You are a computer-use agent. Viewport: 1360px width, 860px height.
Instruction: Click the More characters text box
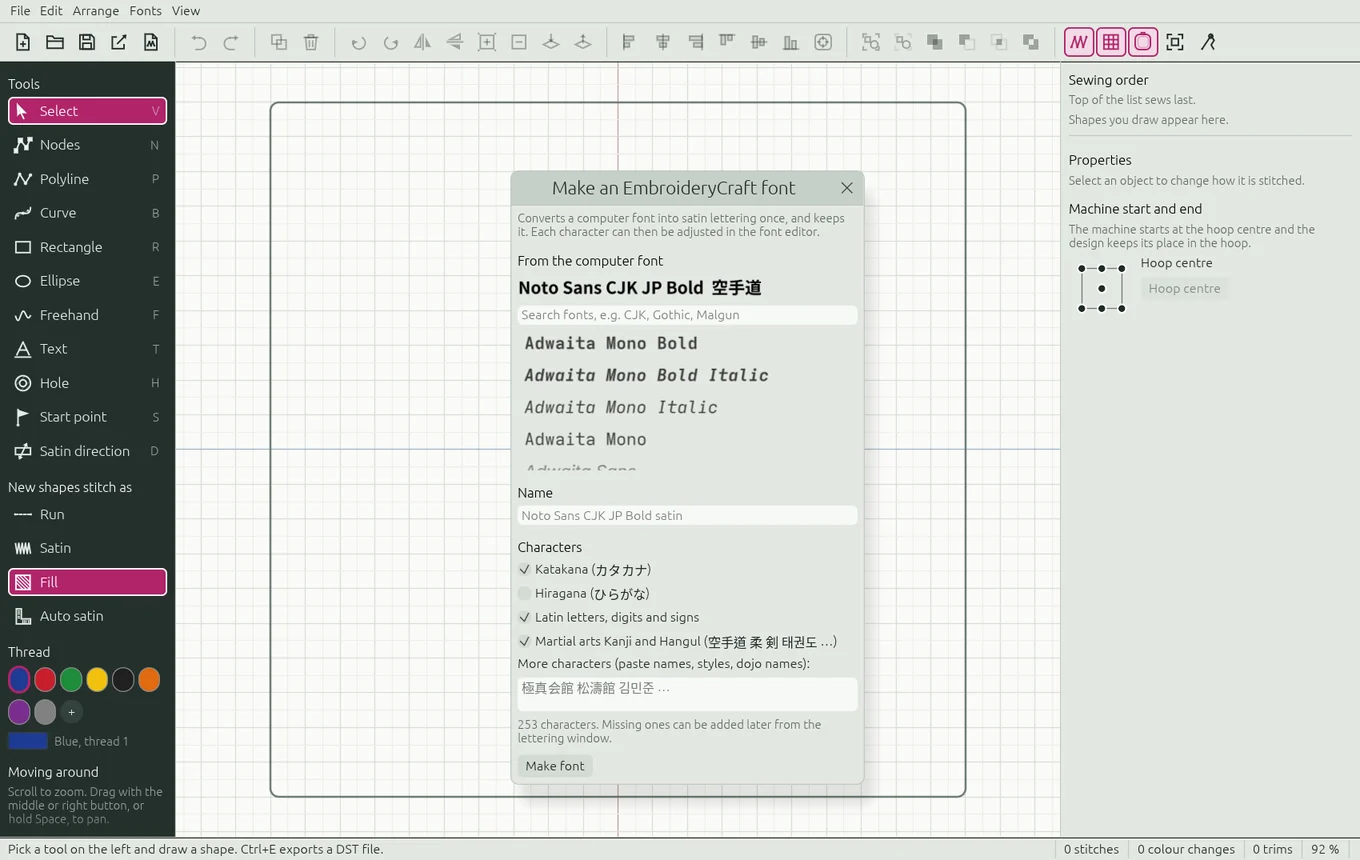(x=687, y=694)
